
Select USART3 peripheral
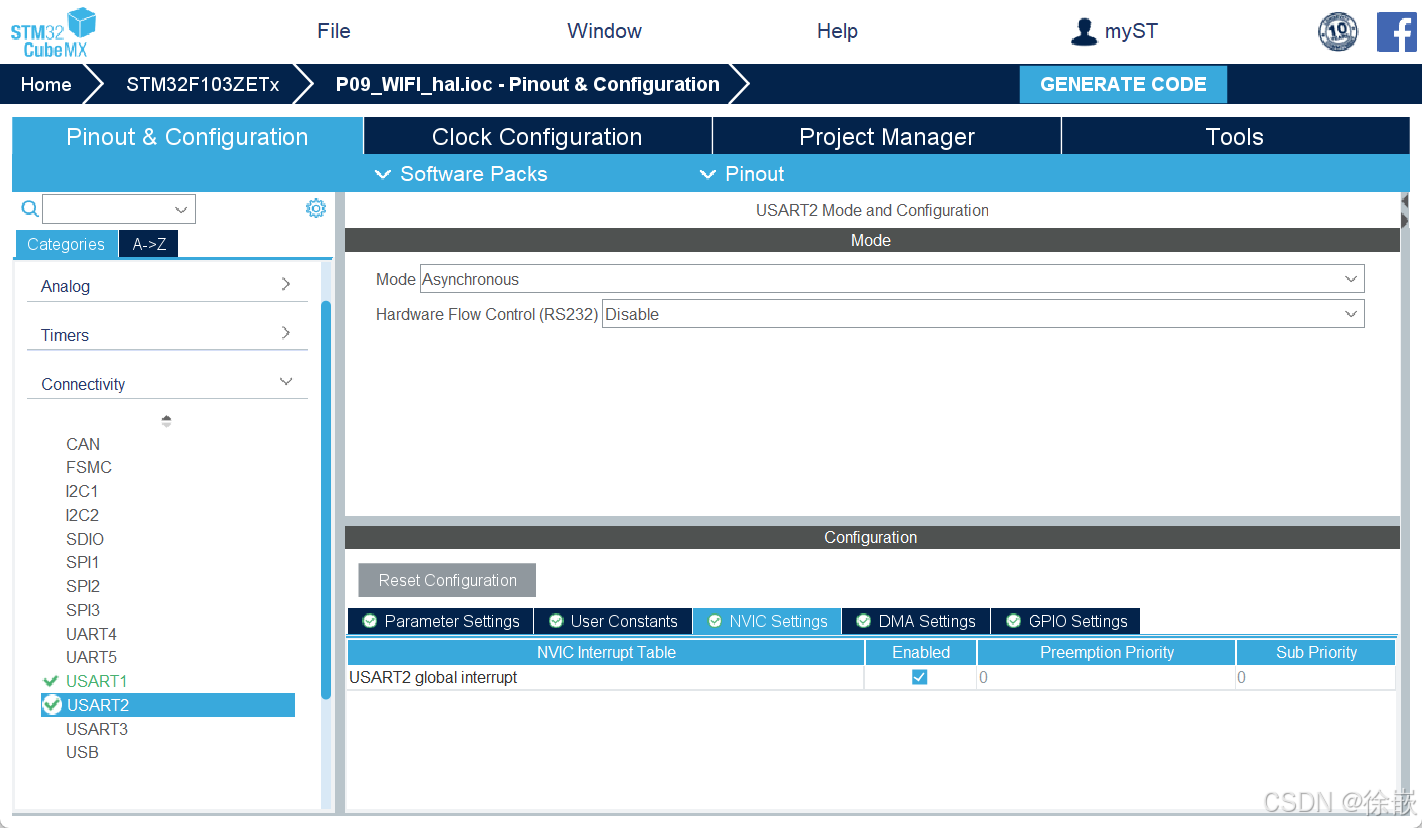coord(97,729)
